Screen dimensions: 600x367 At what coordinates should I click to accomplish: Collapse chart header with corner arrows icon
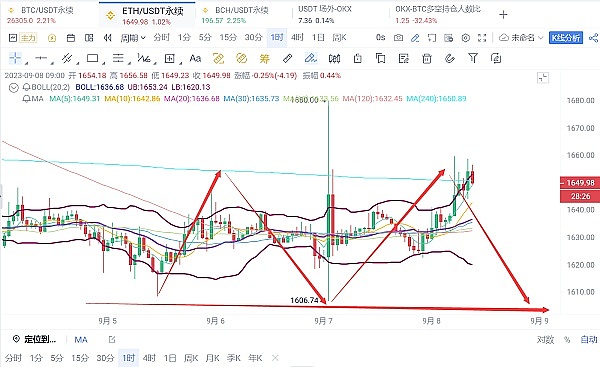tap(543, 78)
